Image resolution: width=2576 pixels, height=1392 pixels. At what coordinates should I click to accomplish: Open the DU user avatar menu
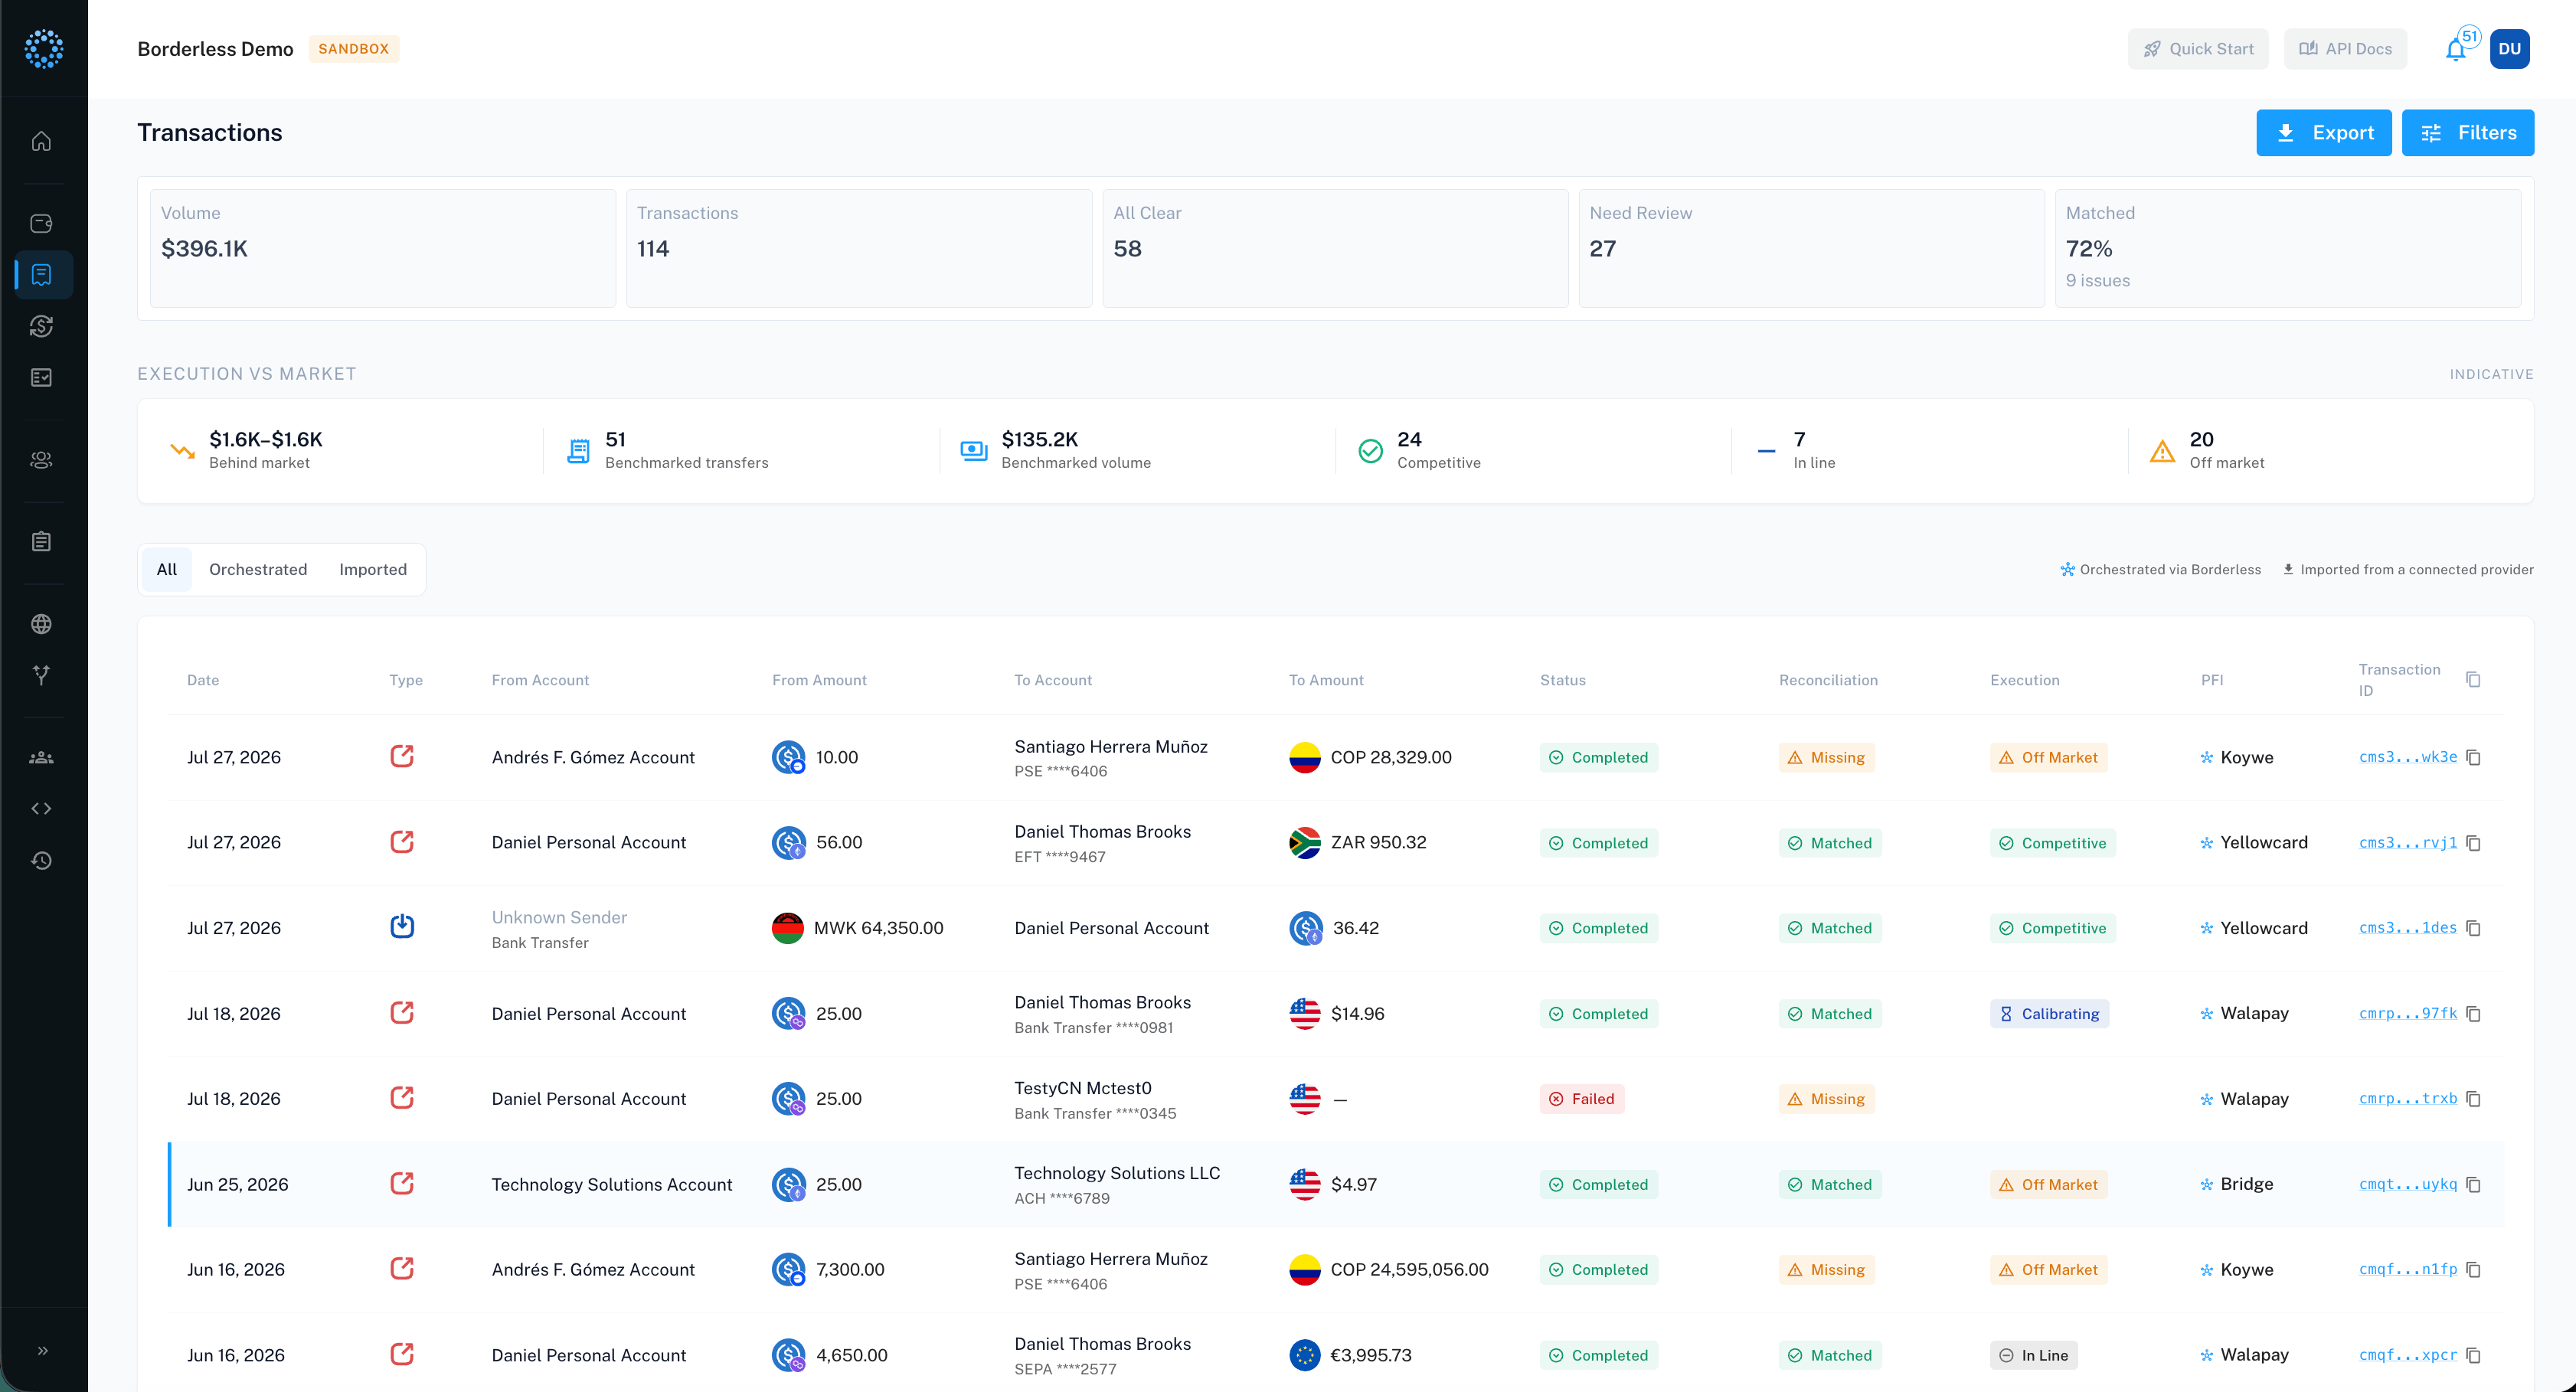coord(2509,49)
